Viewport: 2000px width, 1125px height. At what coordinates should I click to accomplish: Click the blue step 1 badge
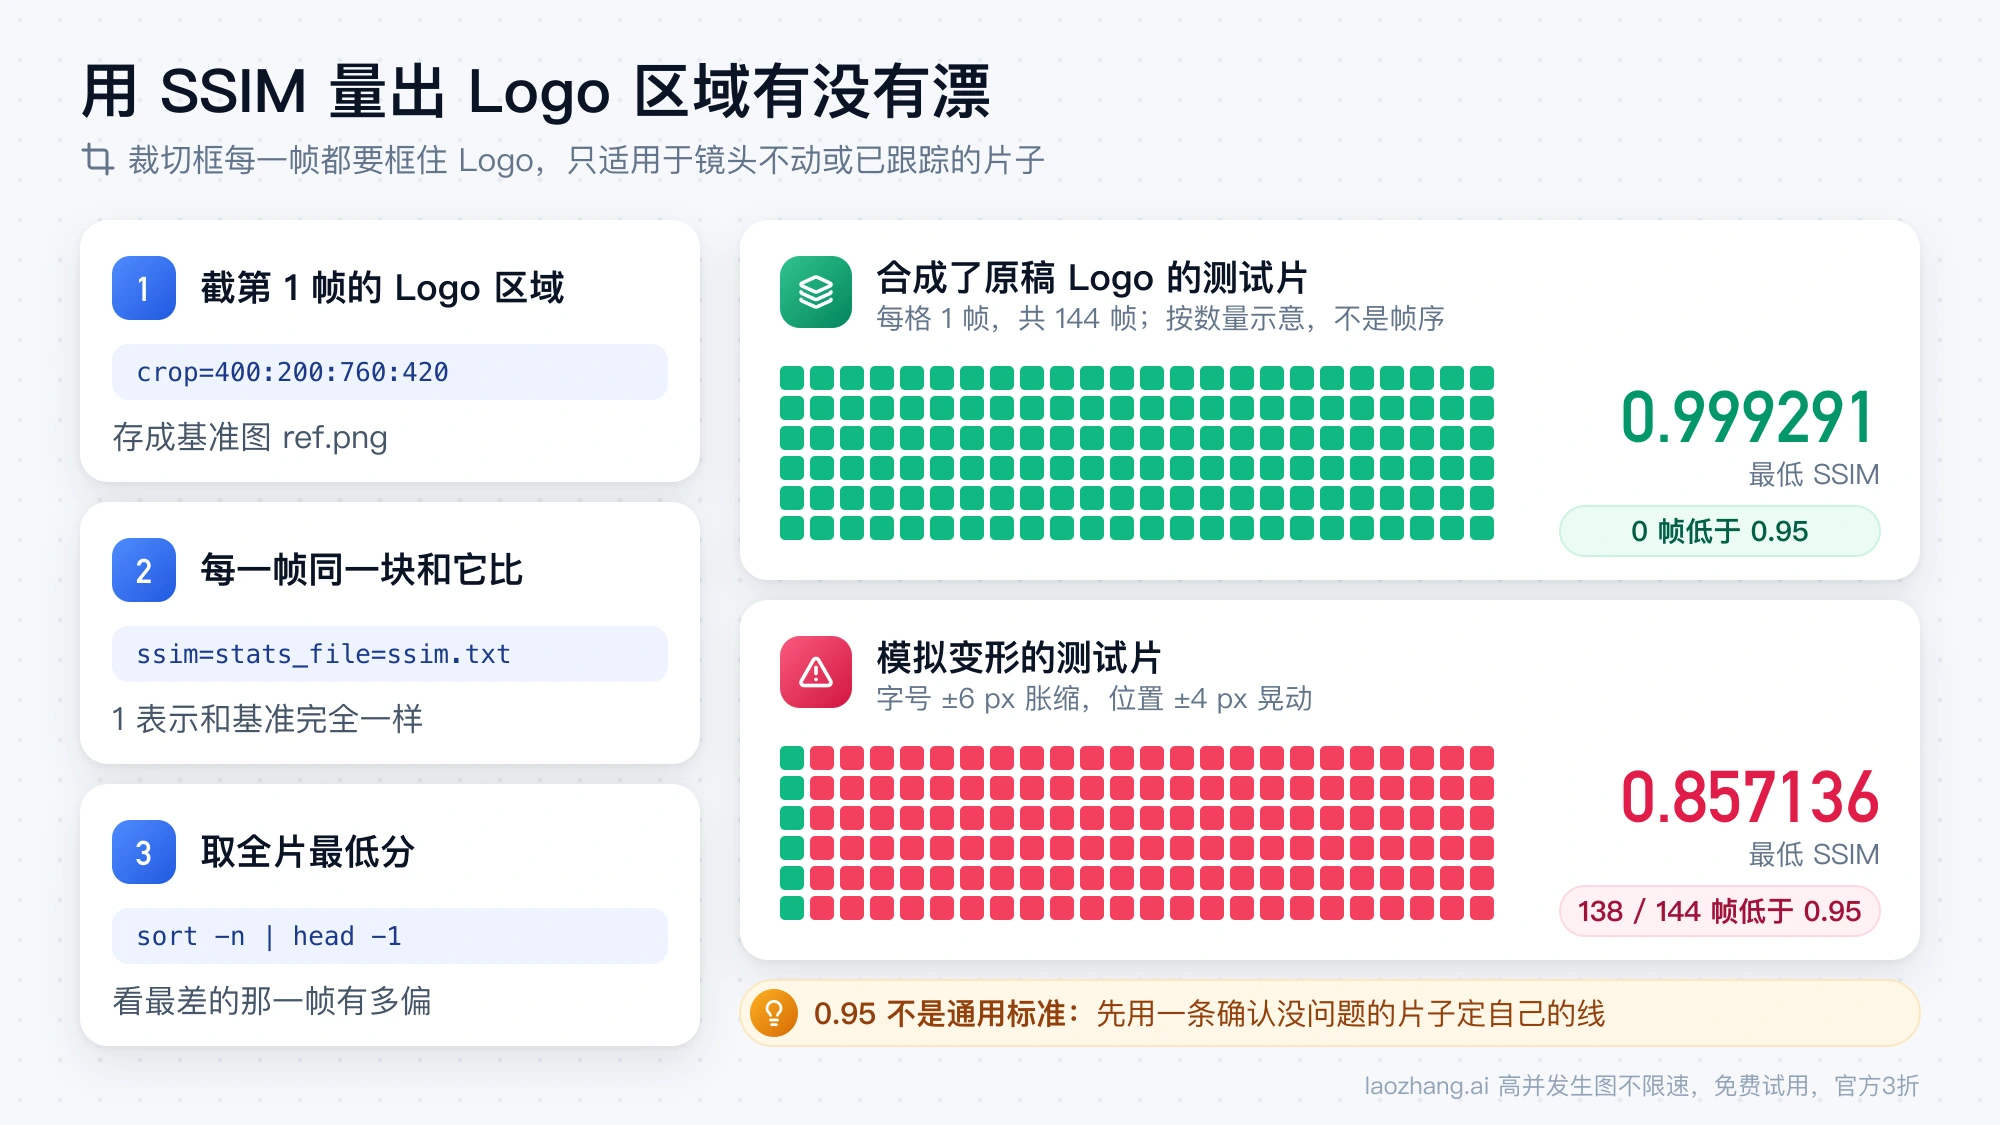[144, 288]
